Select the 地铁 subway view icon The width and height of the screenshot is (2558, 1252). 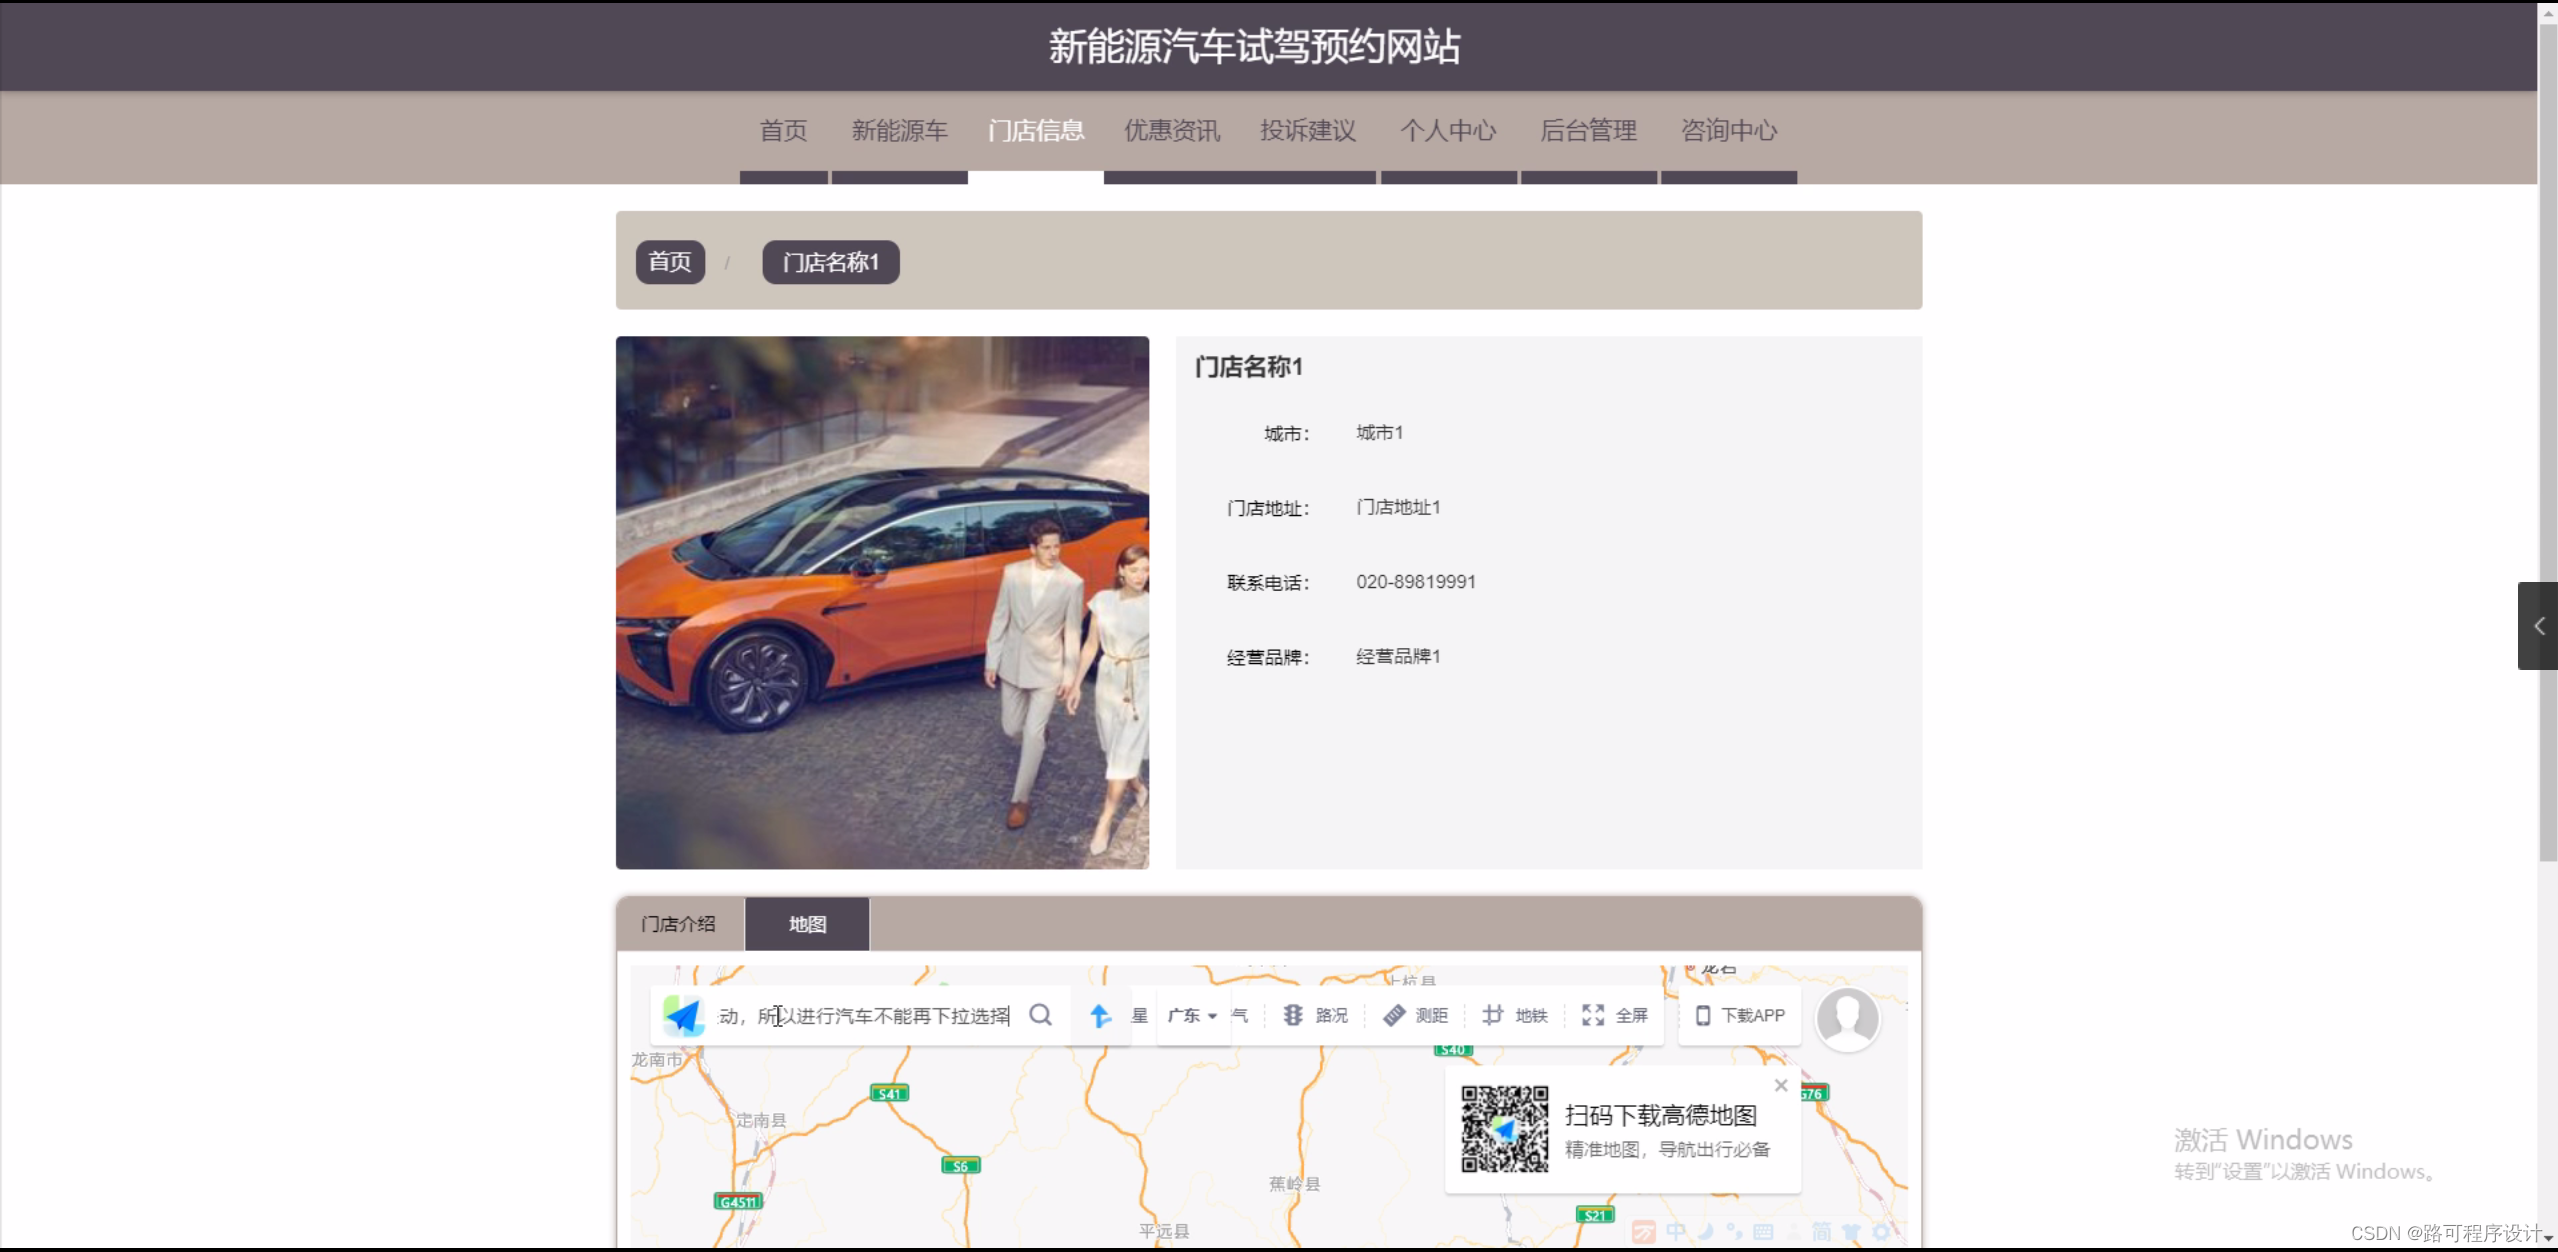[1513, 1015]
